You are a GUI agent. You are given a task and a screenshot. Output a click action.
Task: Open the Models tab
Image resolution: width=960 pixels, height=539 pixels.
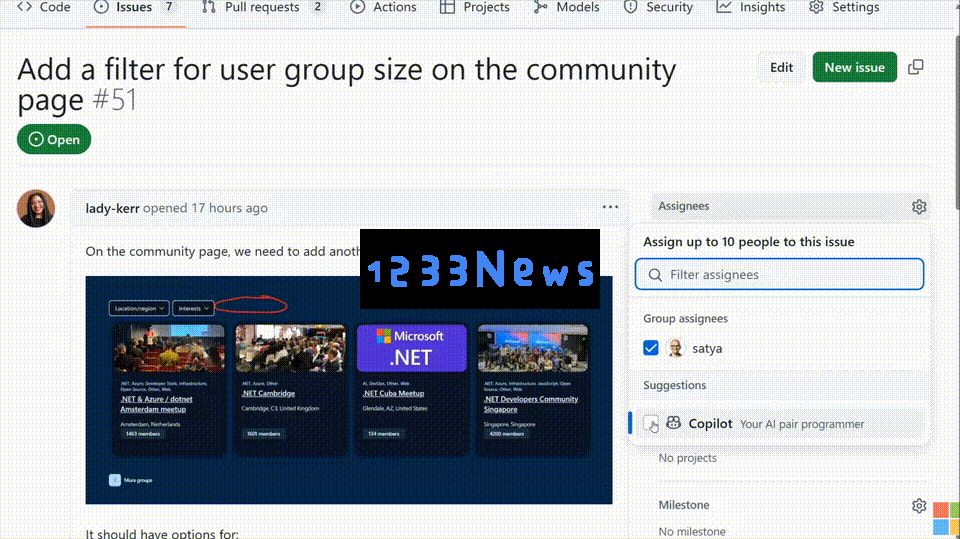tap(566, 7)
